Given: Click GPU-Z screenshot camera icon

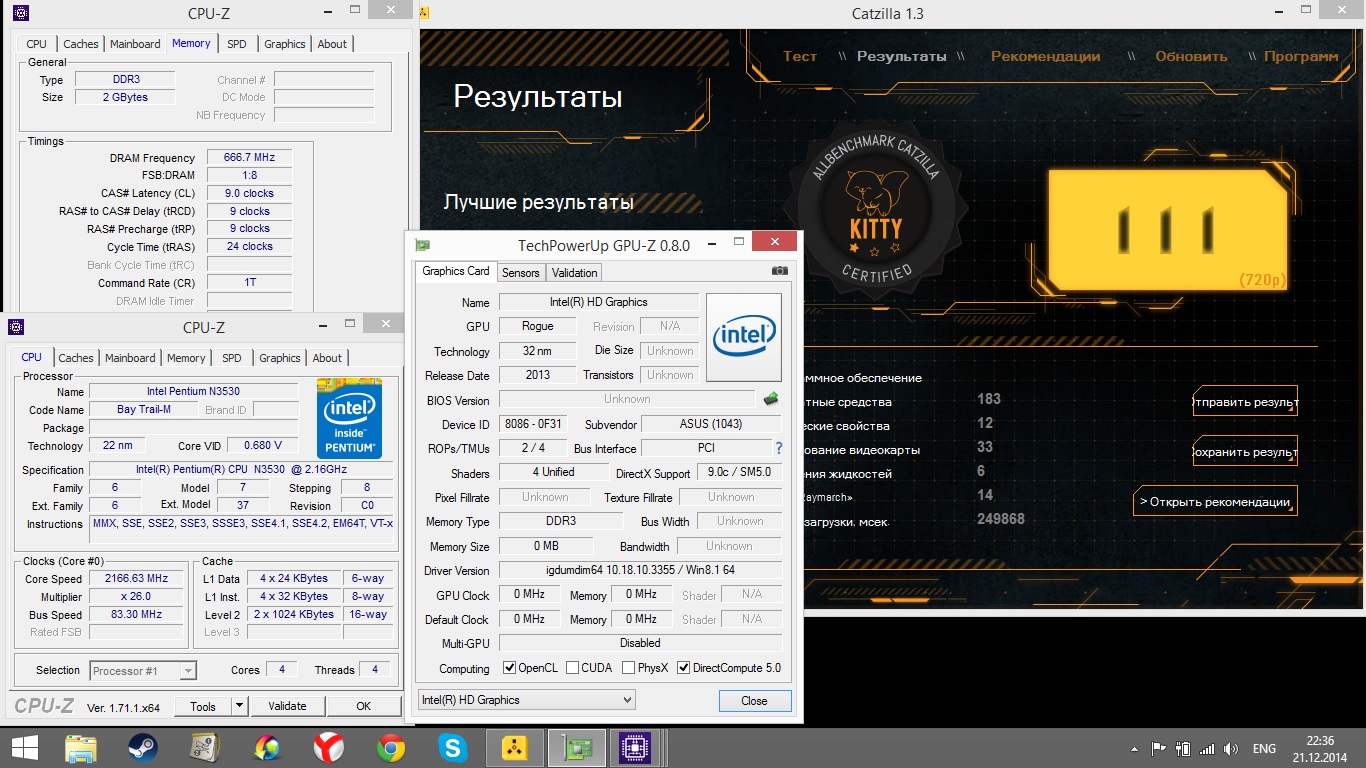Looking at the screenshot, I should pos(780,270).
